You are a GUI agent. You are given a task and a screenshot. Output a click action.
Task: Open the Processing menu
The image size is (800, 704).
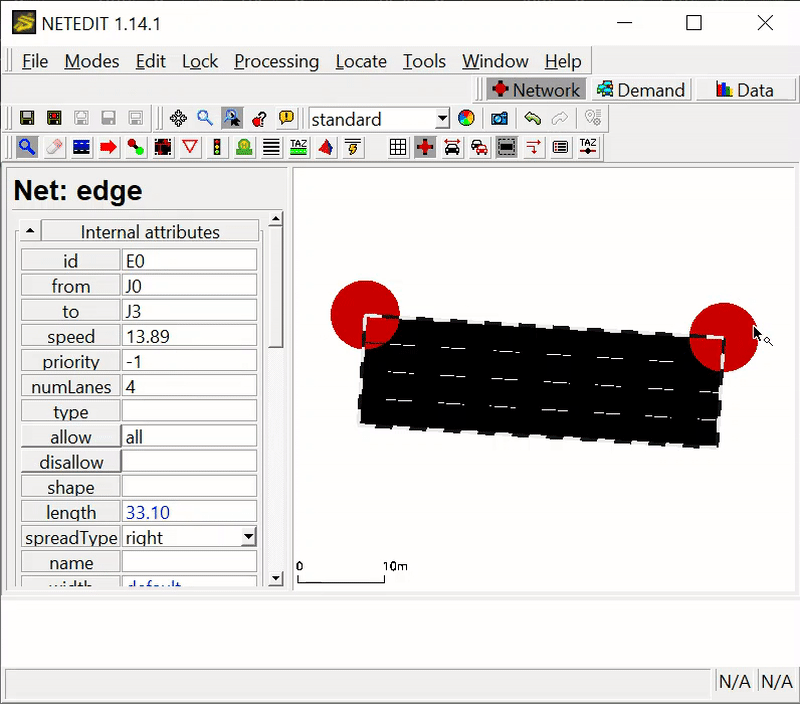(x=277, y=61)
